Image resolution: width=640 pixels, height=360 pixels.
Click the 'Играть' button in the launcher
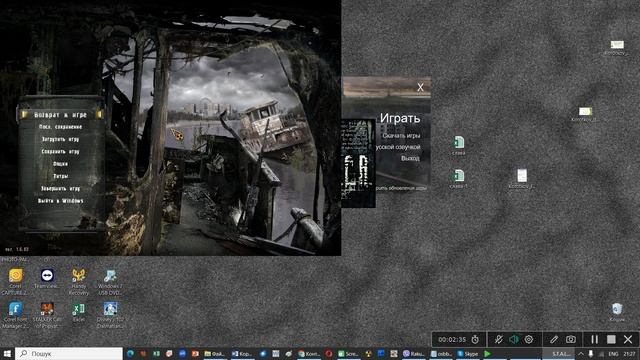(x=400, y=118)
